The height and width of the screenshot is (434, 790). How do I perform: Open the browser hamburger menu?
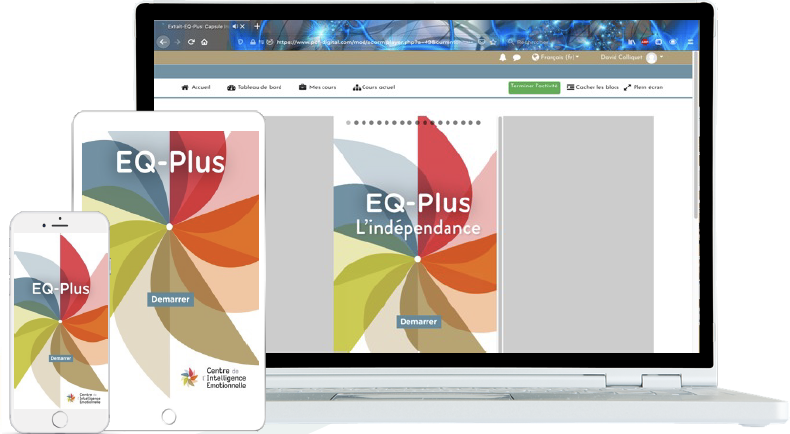pos(690,42)
